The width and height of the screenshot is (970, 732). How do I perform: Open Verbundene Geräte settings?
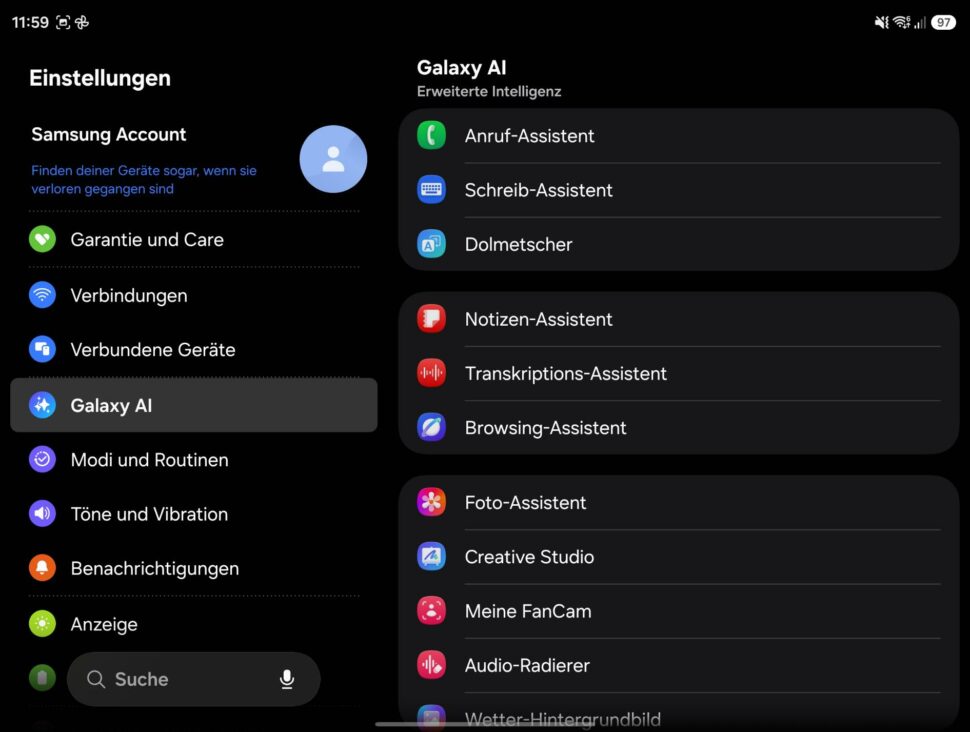194,349
